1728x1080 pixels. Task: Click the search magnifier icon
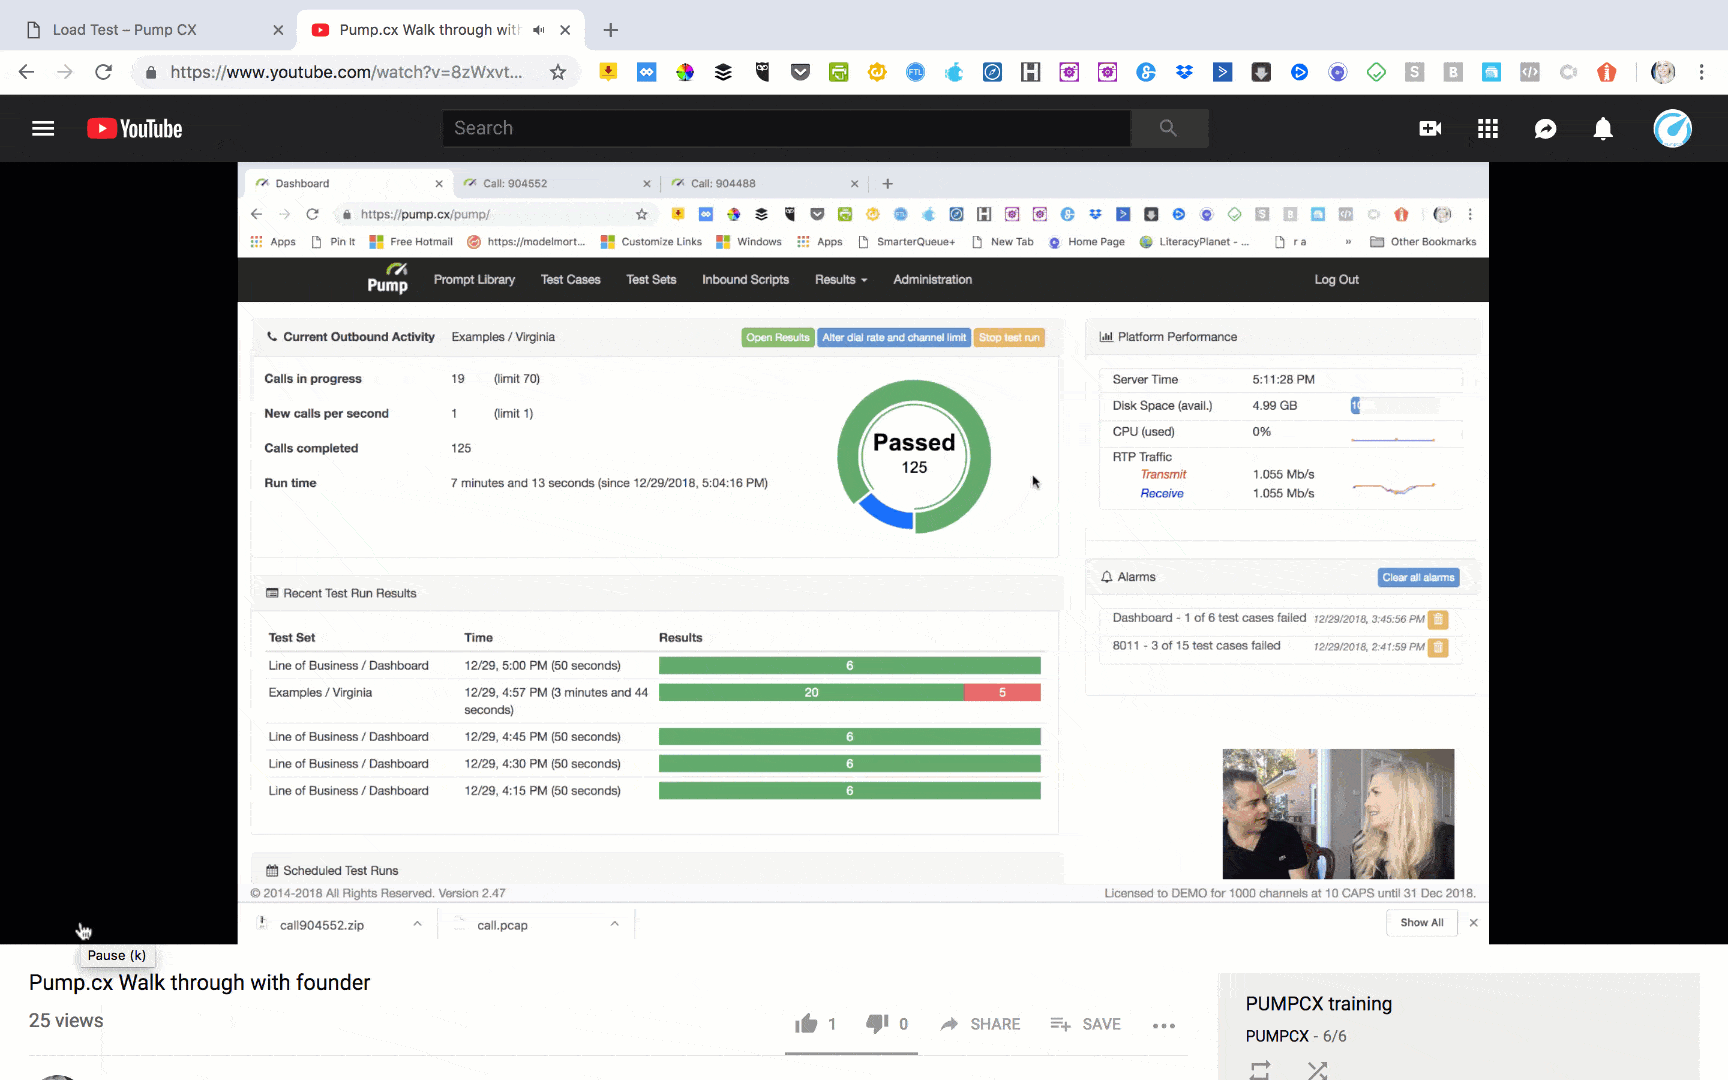1168,128
